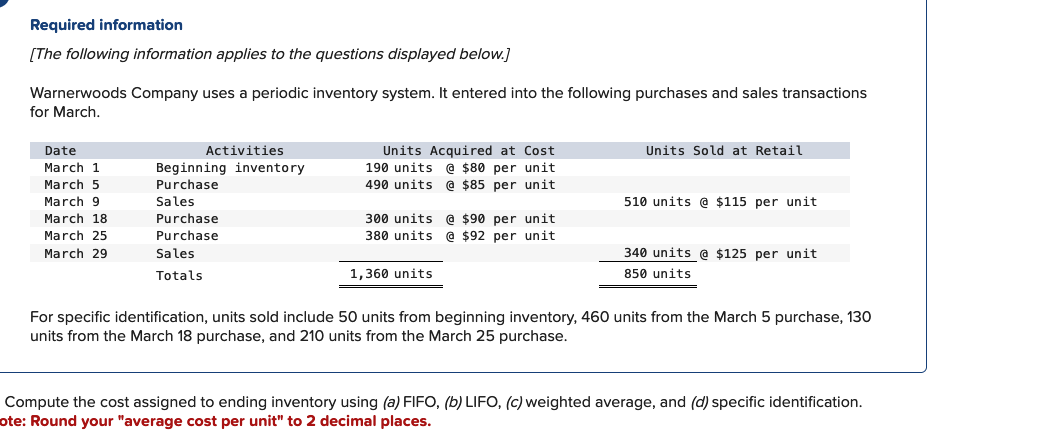Image resolution: width=1043 pixels, height=438 pixels.
Task: Click the Totals row label
Action: coord(180,276)
